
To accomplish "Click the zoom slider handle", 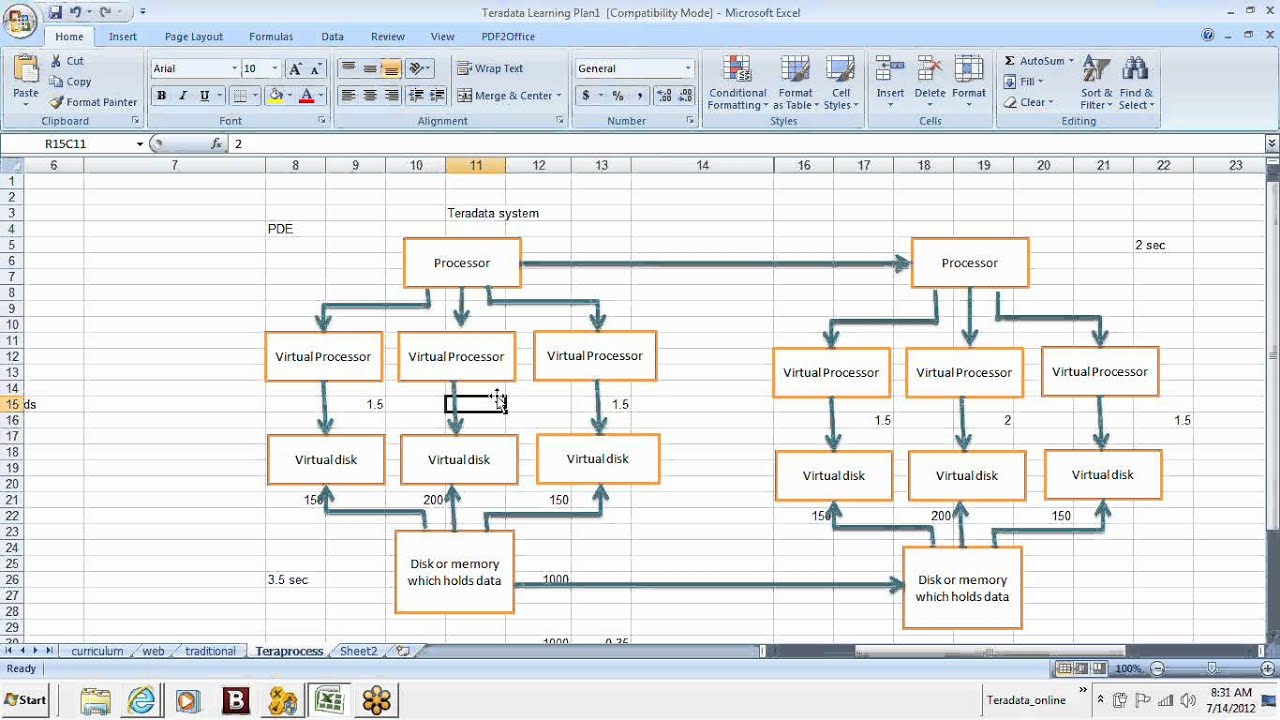I will (1212, 668).
